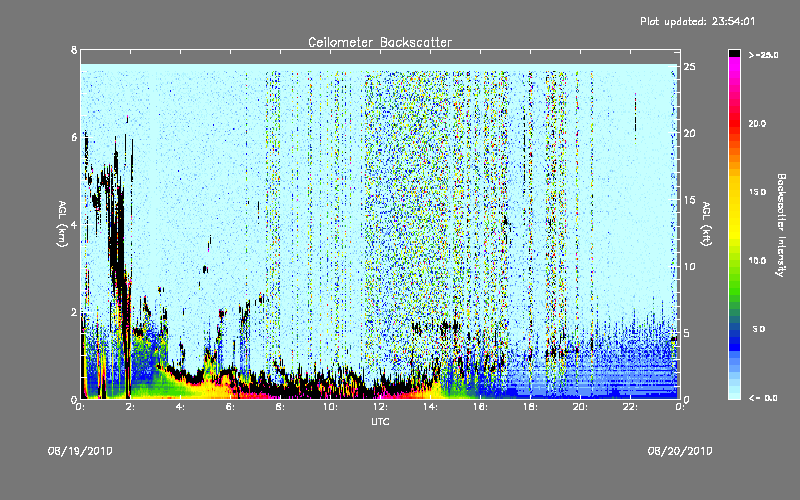Click the right kft axis tick '20'
Viewport: 800px width, 500px height.
click(690, 134)
